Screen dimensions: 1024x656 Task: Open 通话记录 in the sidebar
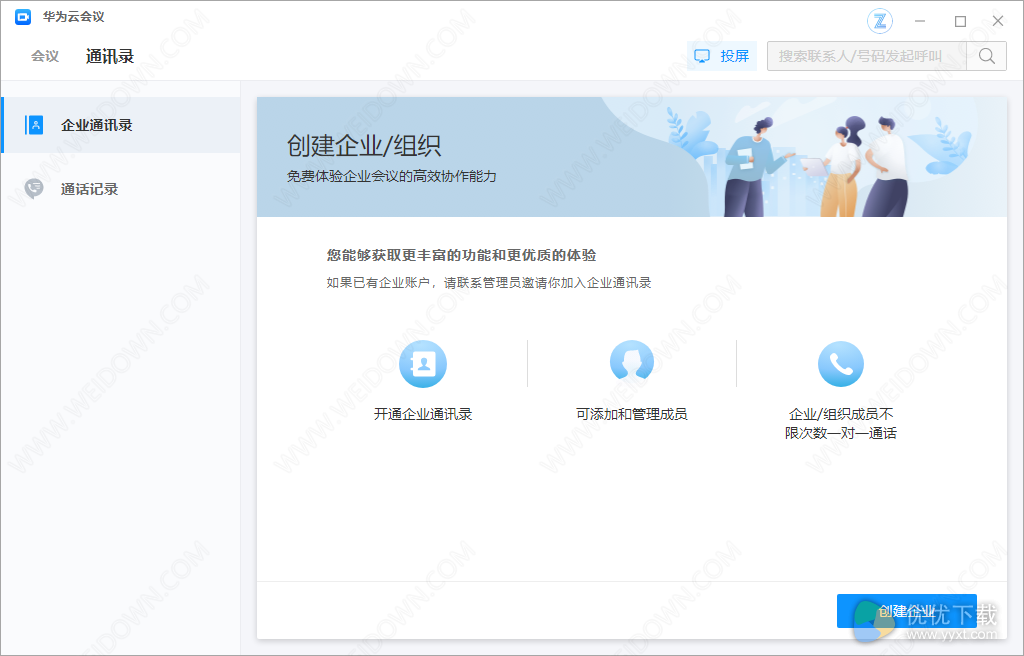coord(121,189)
